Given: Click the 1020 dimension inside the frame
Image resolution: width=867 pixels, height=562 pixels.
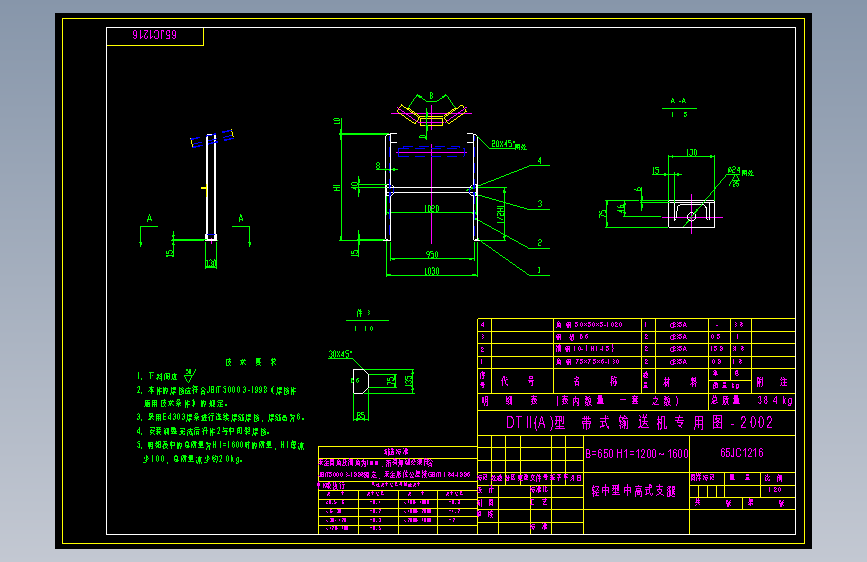Looking at the screenshot, I should [x=431, y=209].
